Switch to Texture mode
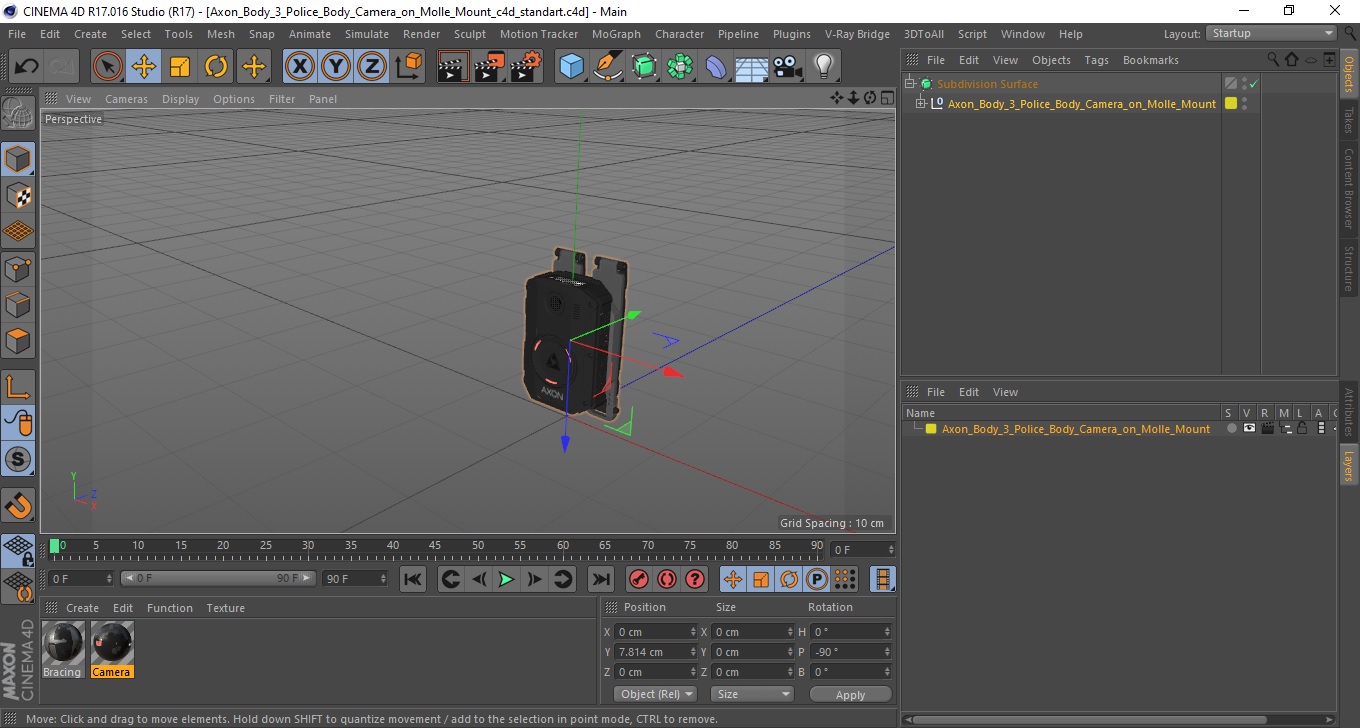 [x=18, y=195]
